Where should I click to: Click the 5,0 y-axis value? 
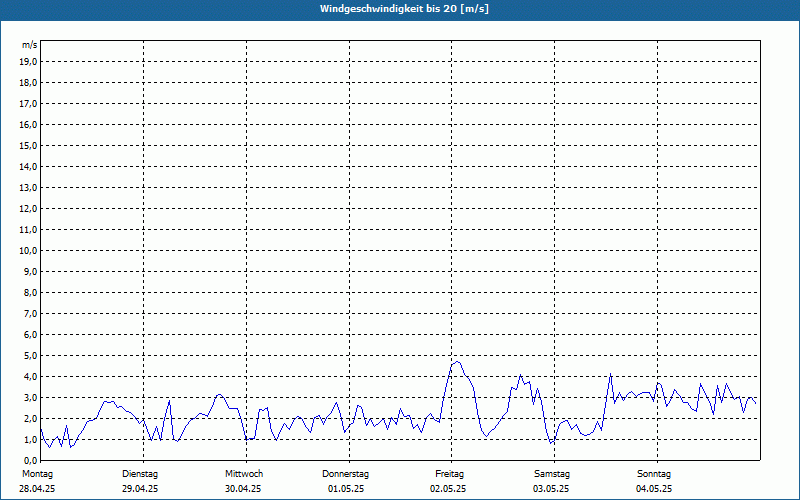click(x=30, y=356)
